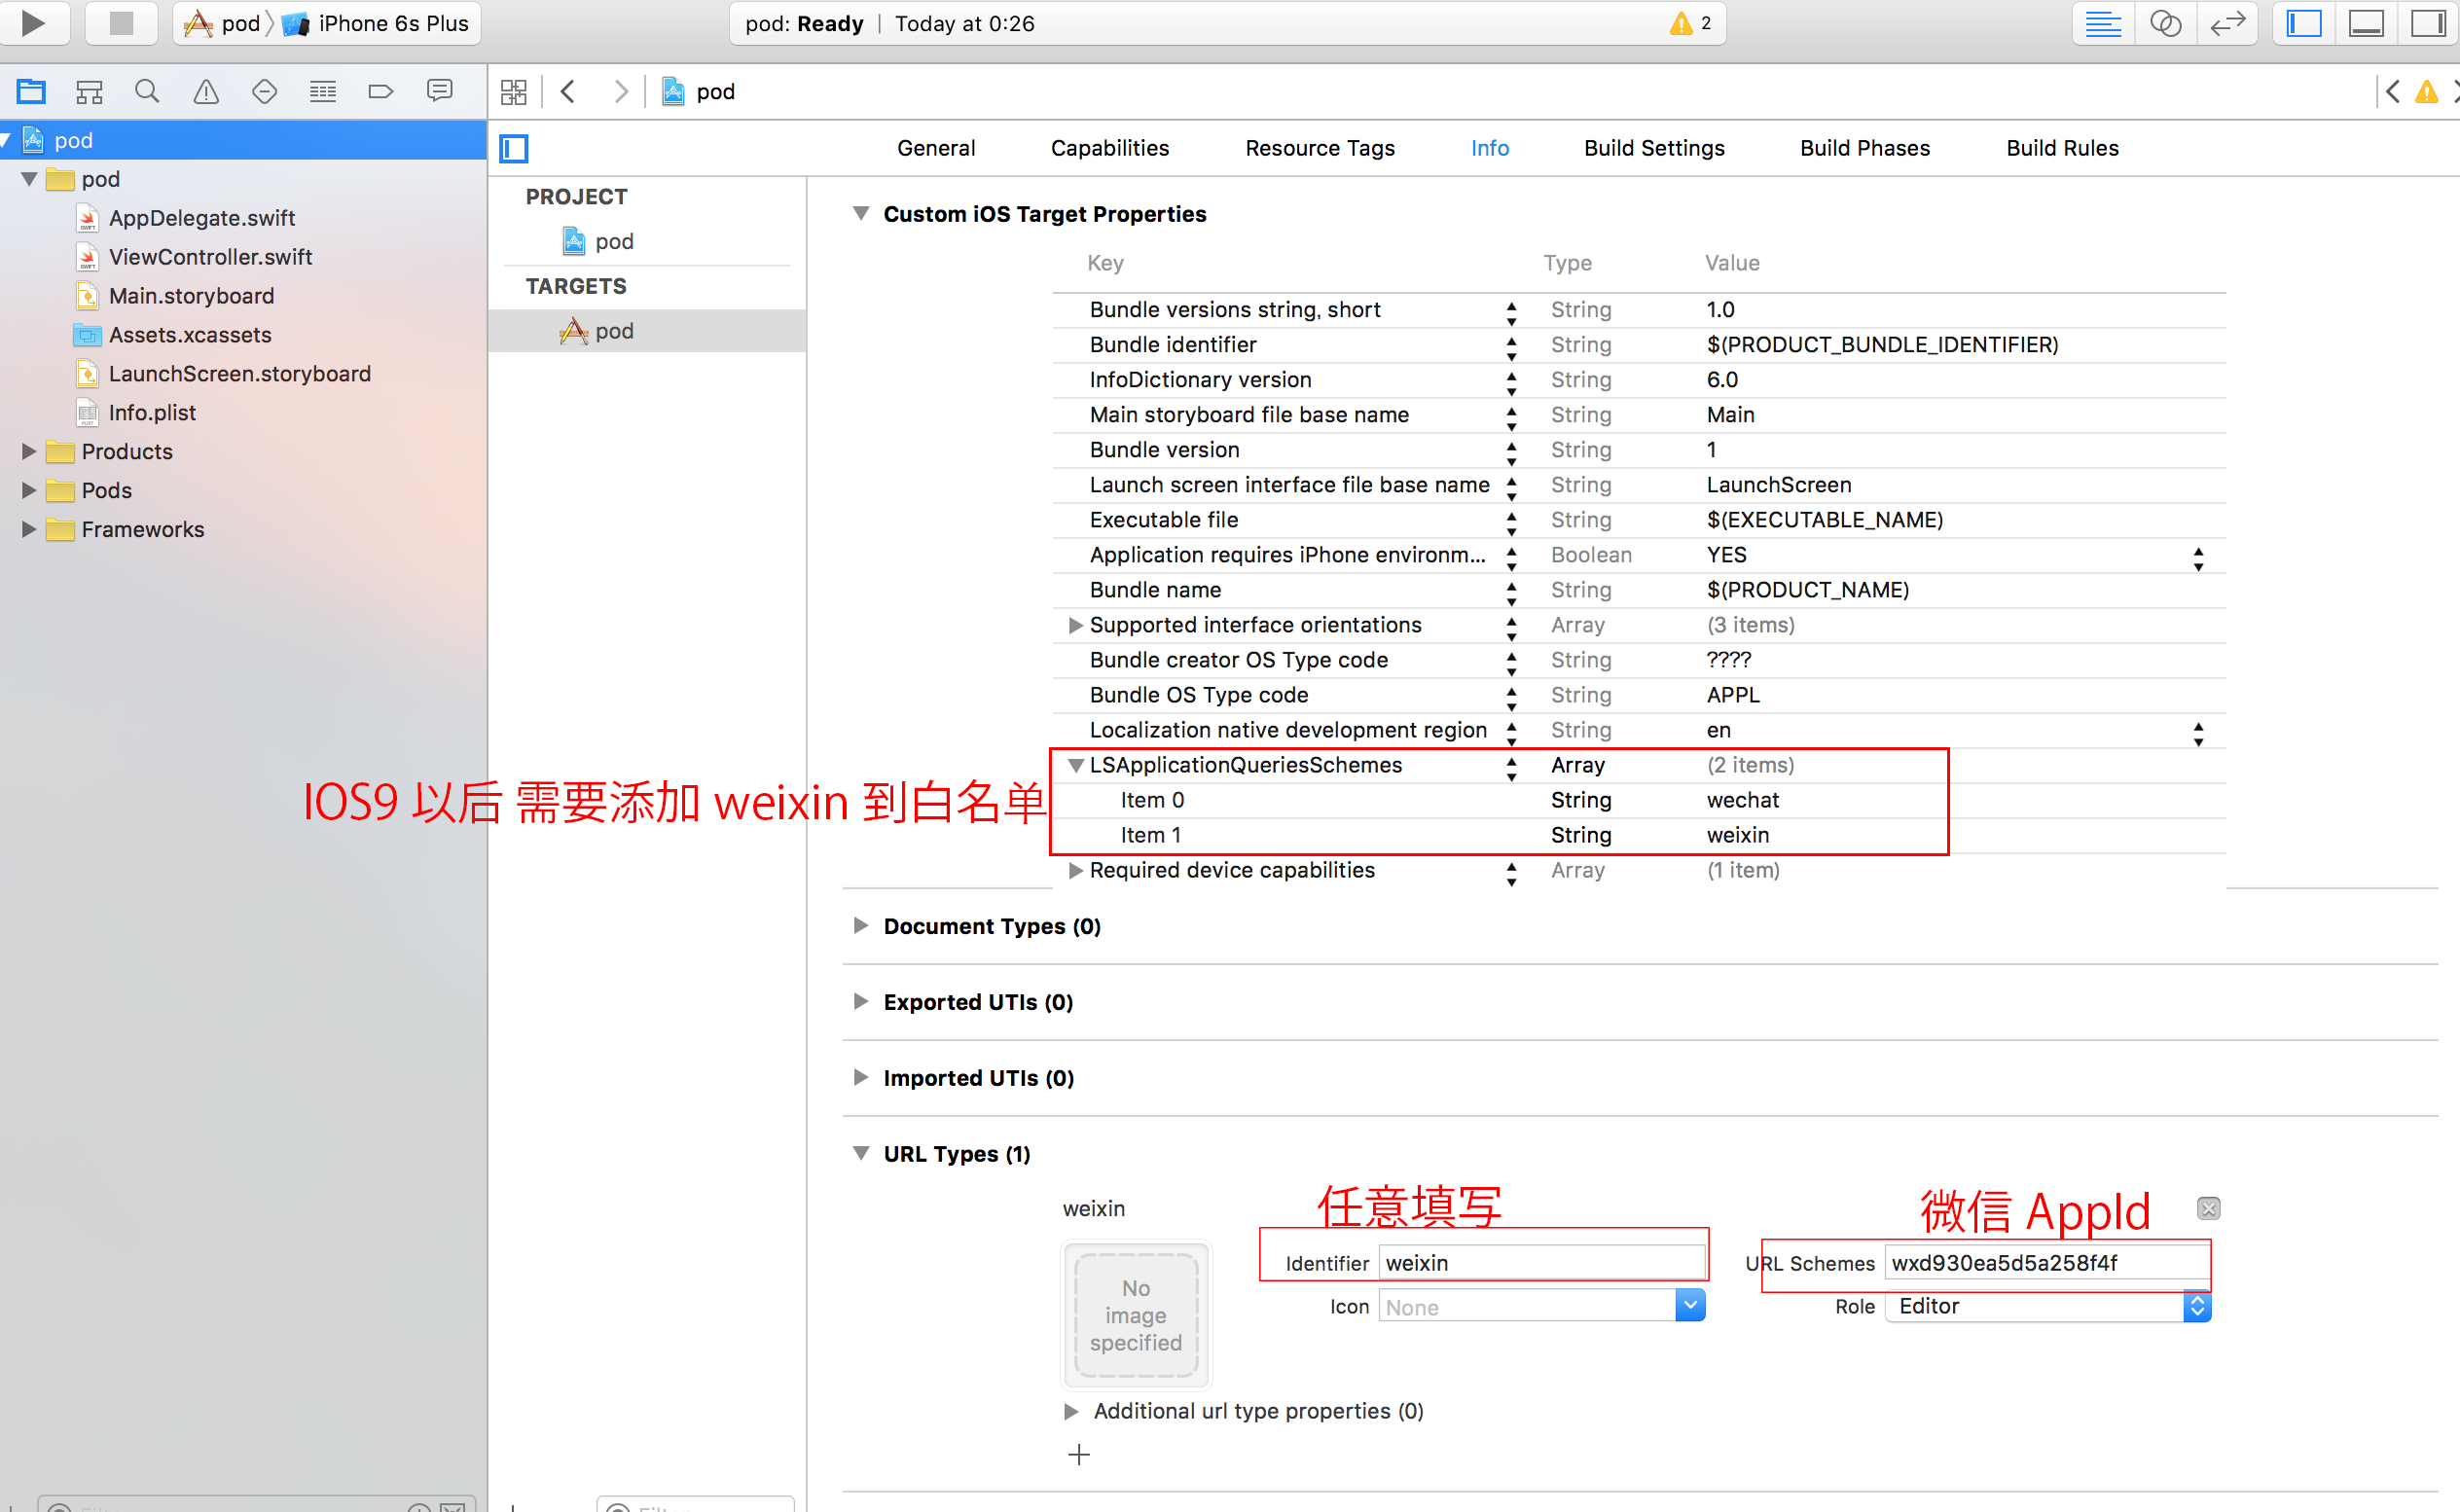This screenshot has height=1512, width=2460.
Task: Toggle the right Utilities panel visibility
Action: pyautogui.click(x=2428, y=23)
